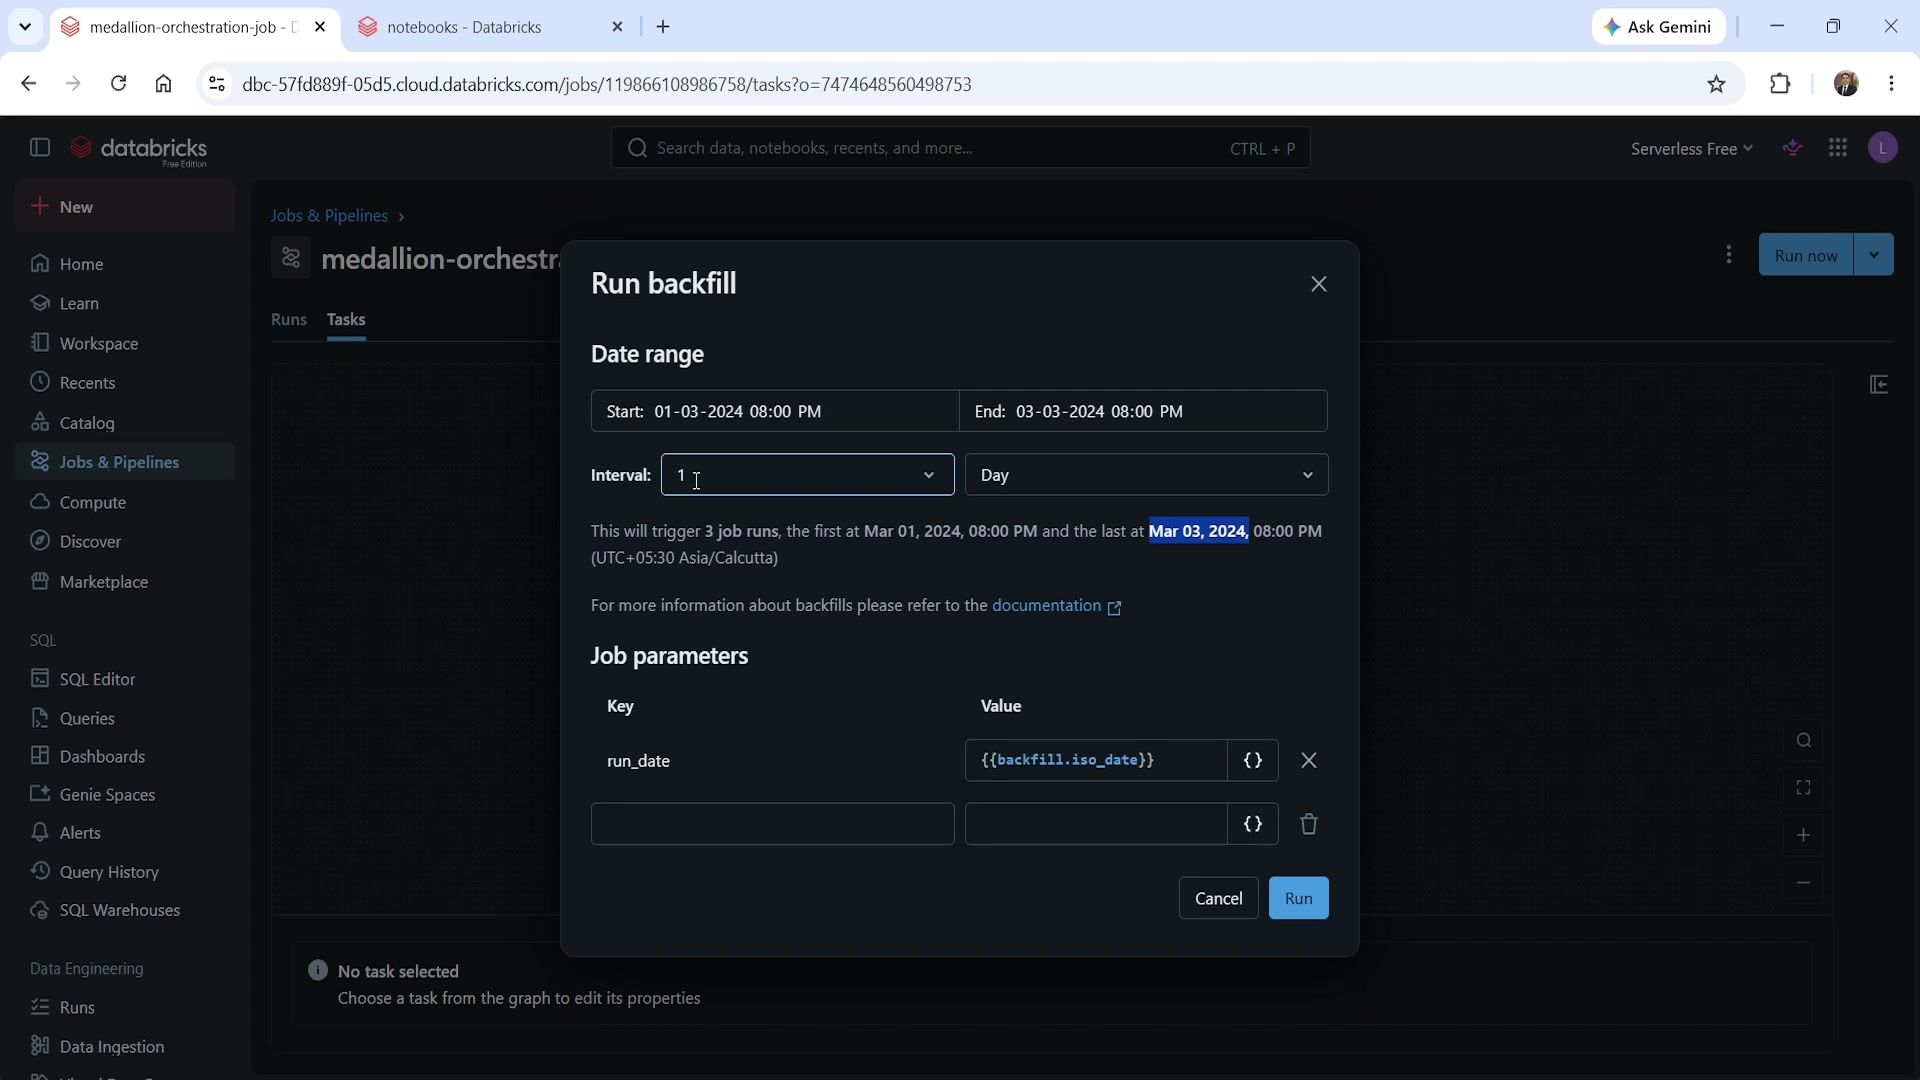Click the fit-to-view graph icon
The width and height of the screenshot is (1920, 1080).
(1804, 789)
